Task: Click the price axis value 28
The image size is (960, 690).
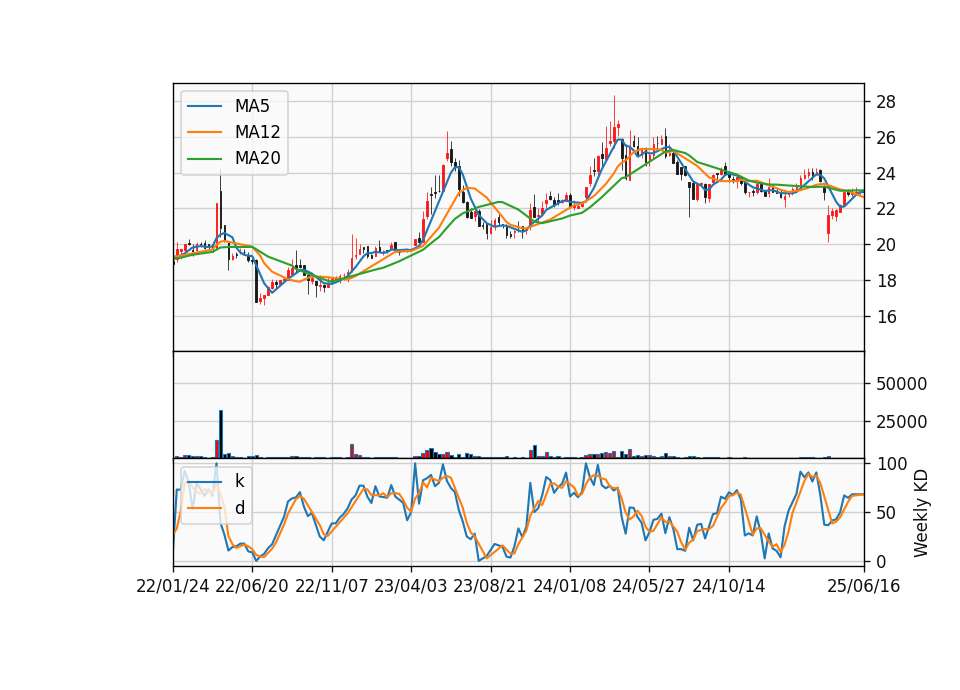Action: [x=886, y=102]
